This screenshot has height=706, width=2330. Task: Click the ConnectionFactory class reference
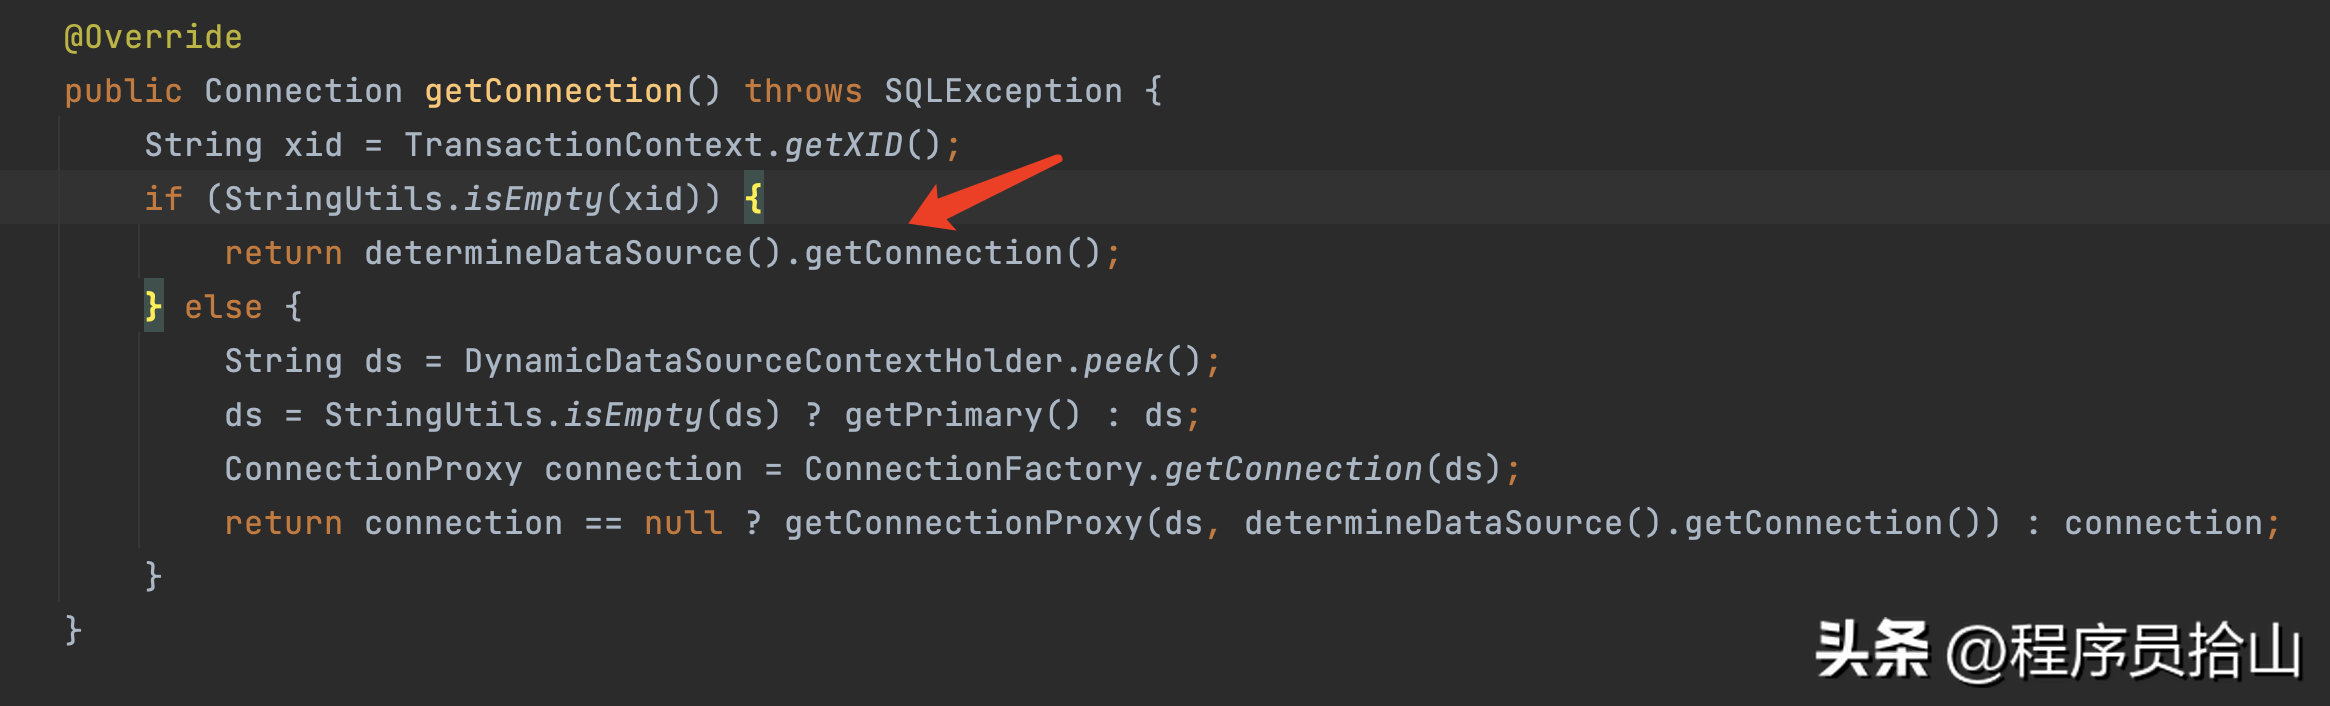pos(973,469)
